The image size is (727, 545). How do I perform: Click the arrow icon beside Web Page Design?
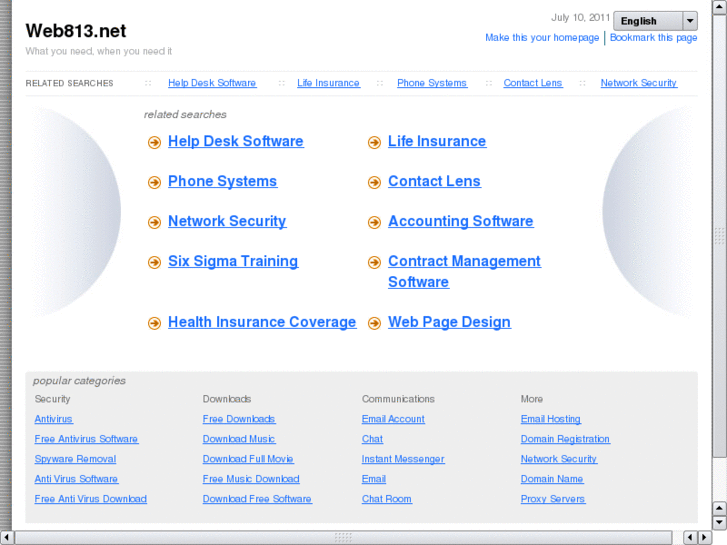pos(374,323)
